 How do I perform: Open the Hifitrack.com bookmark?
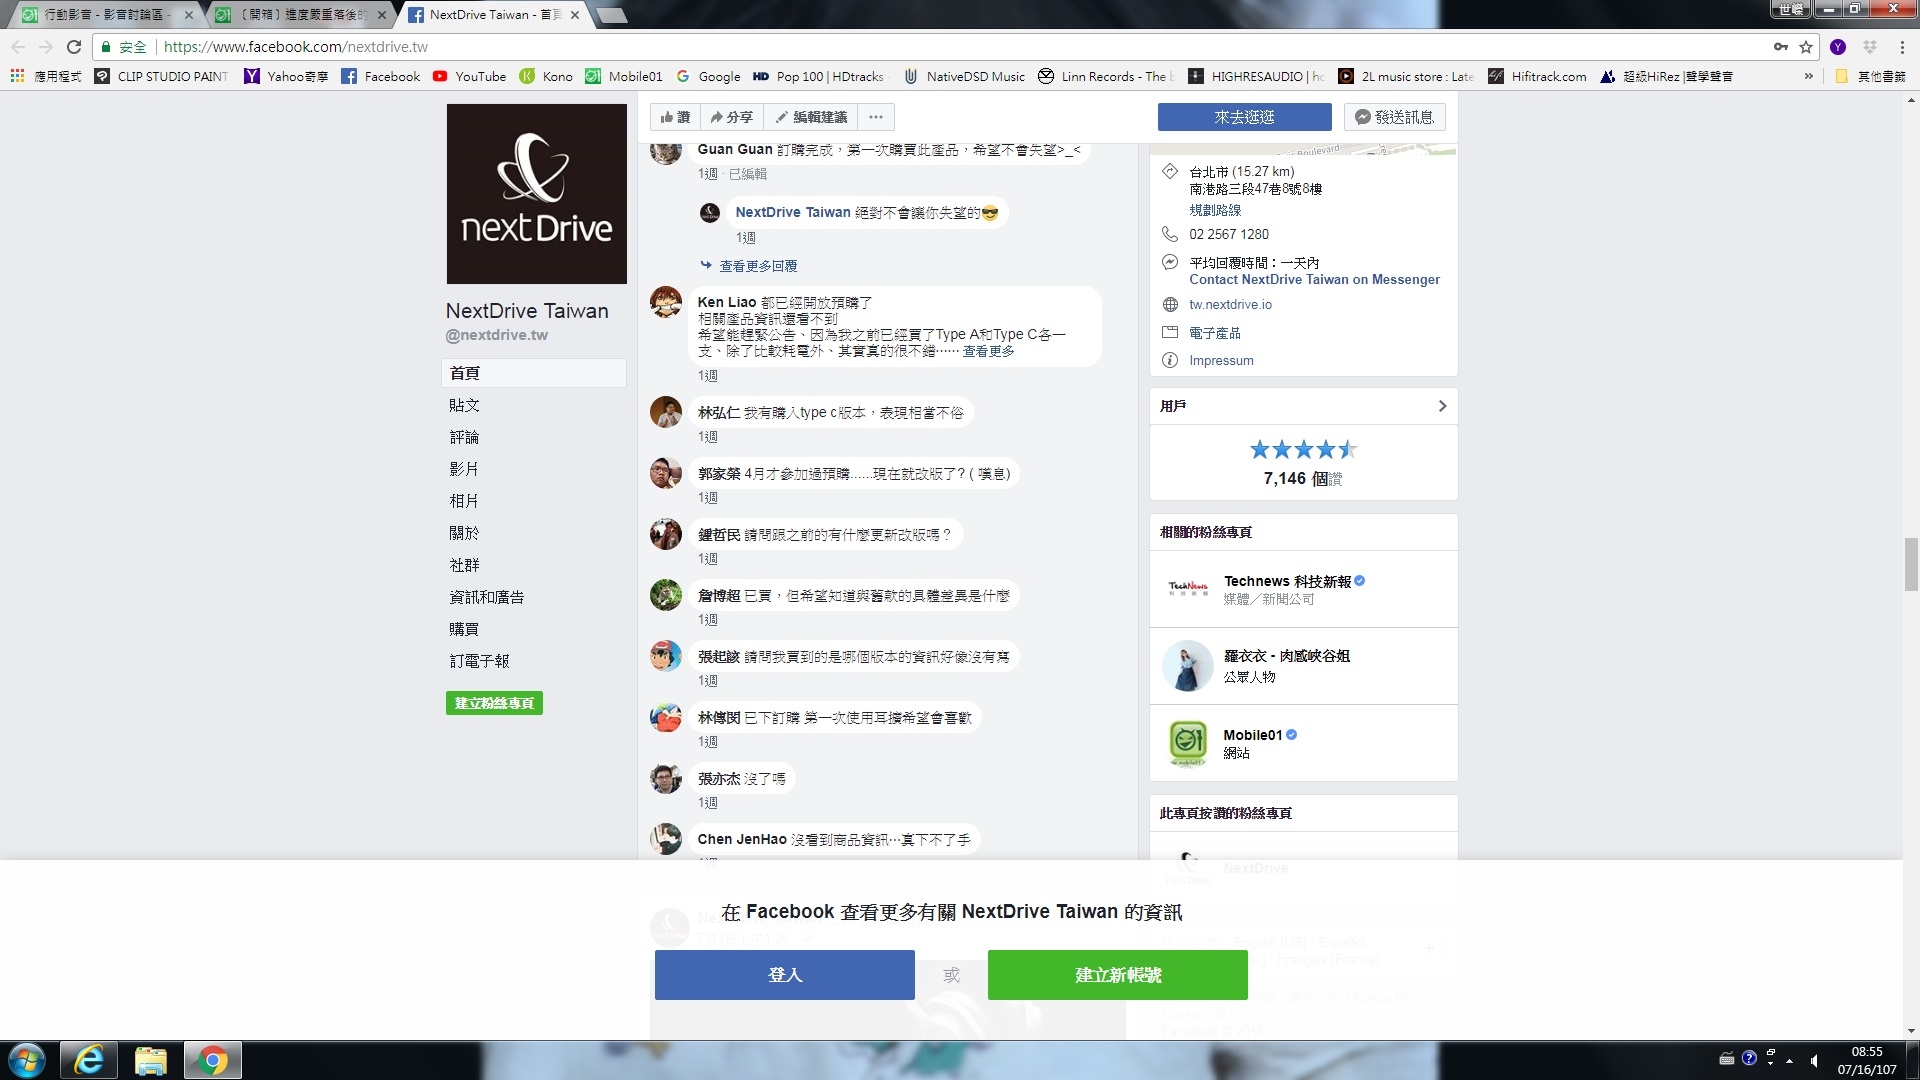coord(1537,76)
